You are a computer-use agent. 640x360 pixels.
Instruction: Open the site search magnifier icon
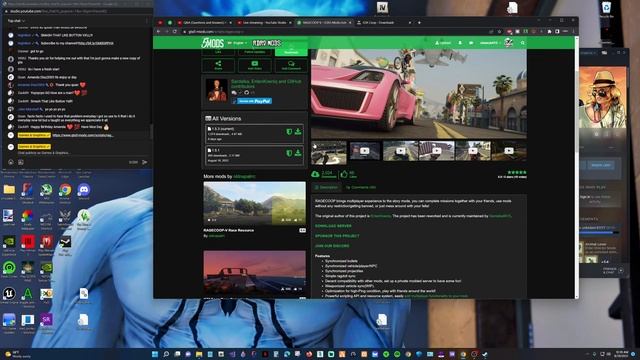[522, 42]
